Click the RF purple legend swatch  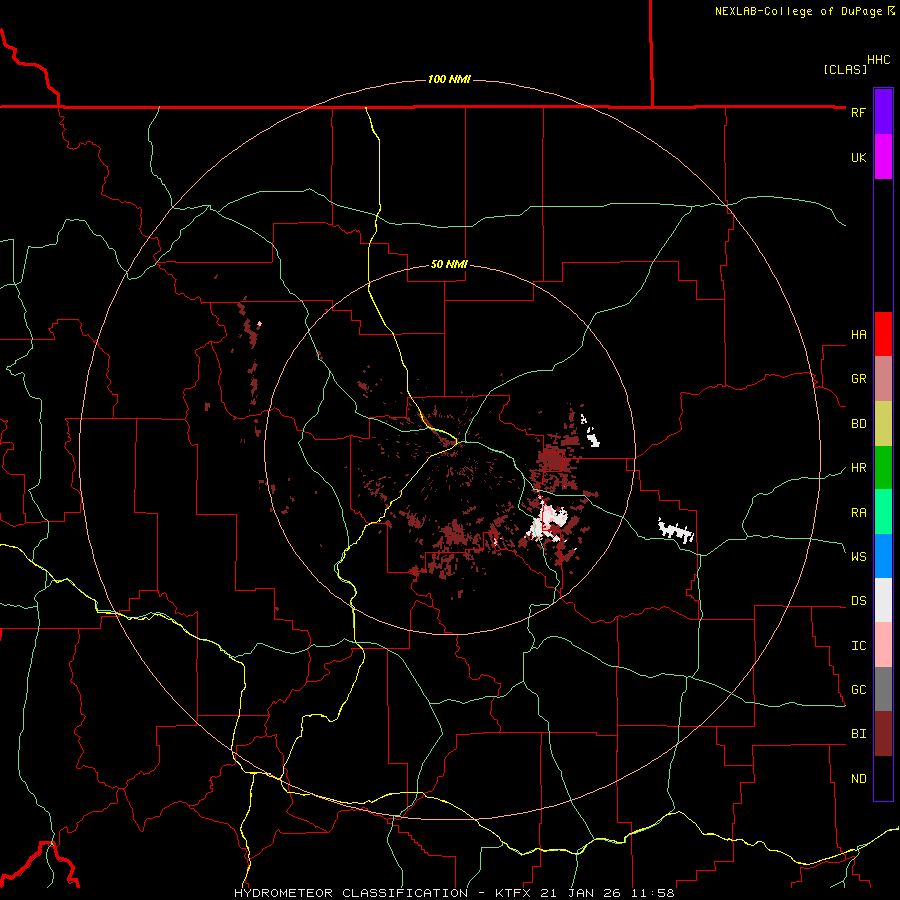pyautogui.click(x=883, y=112)
